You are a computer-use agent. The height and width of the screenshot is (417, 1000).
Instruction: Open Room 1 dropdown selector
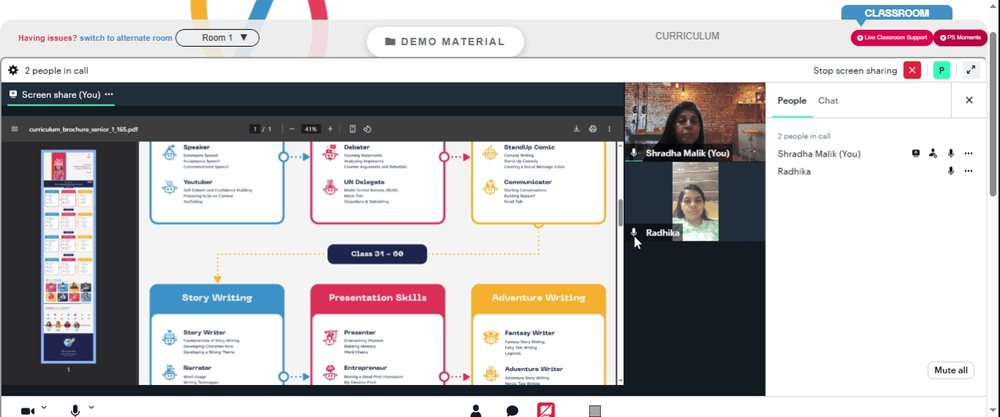[217, 38]
